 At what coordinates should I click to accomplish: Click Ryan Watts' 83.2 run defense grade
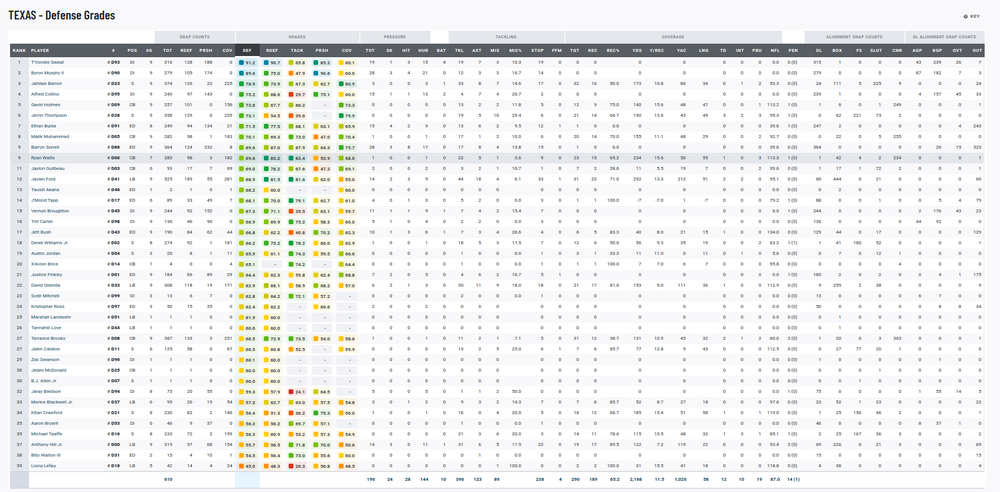(273, 158)
